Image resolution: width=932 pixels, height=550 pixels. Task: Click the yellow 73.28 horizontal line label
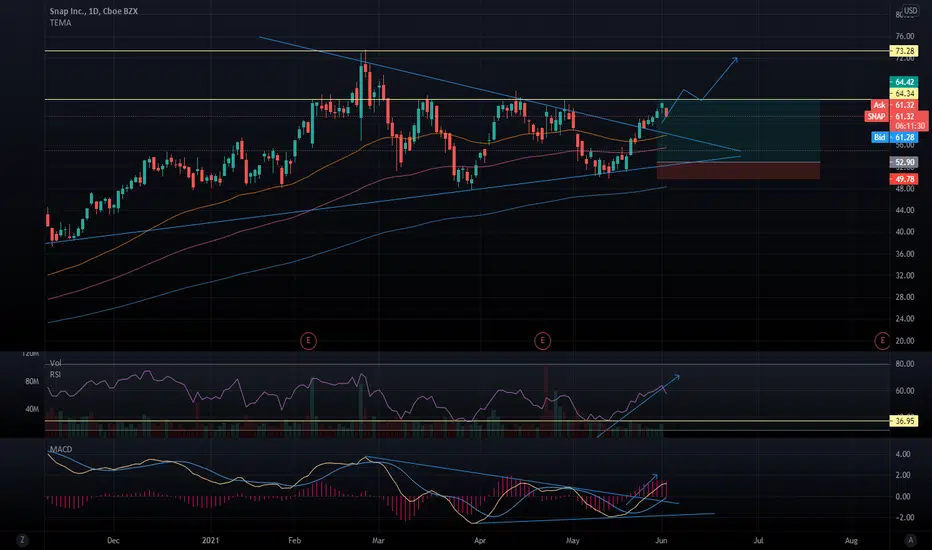tap(903, 51)
